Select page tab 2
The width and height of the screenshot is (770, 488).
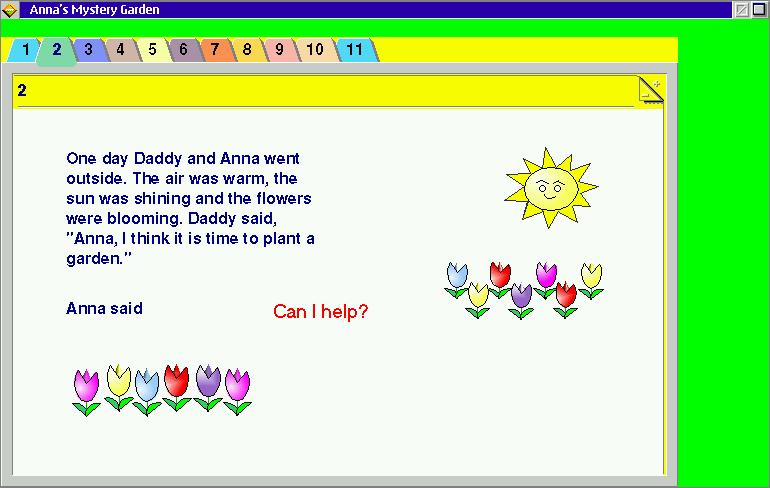pyautogui.click(x=56, y=50)
